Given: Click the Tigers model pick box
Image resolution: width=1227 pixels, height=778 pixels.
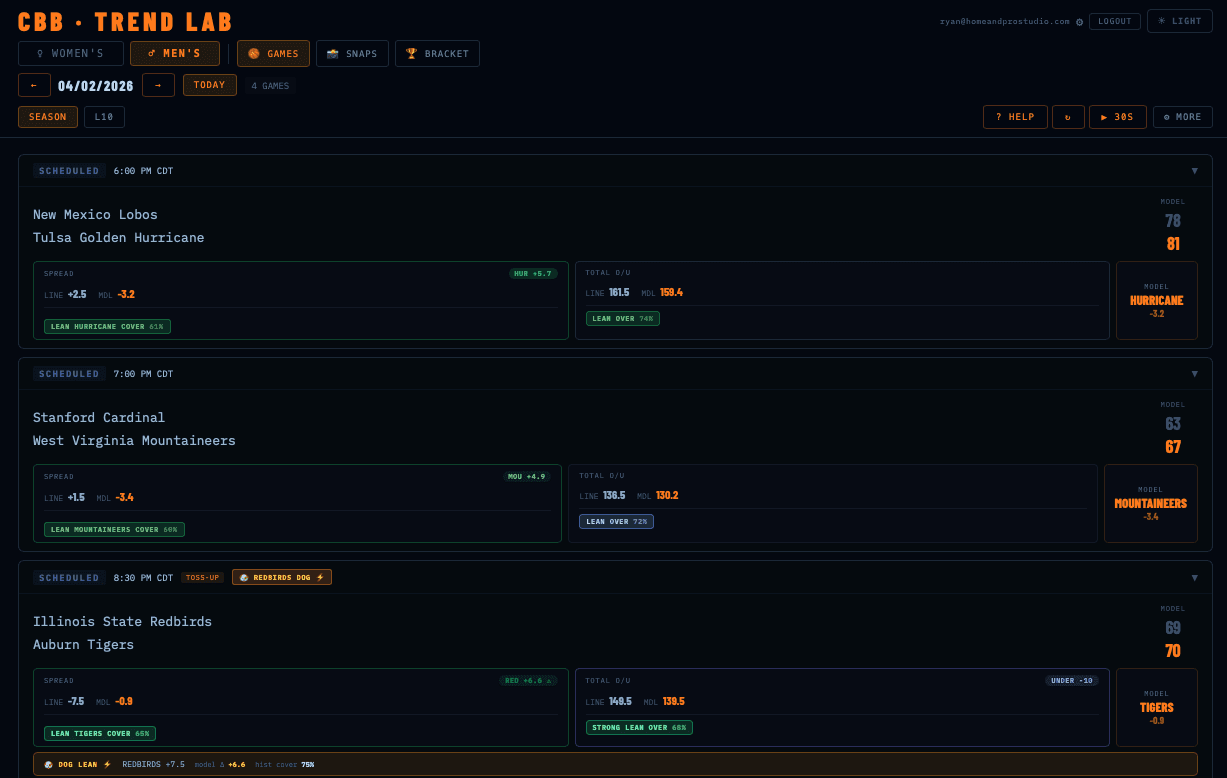Looking at the screenshot, I should pos(1157,707).
